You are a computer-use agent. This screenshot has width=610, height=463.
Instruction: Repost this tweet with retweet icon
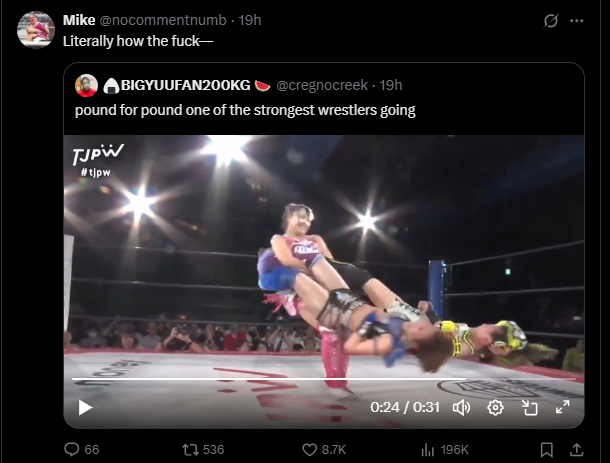tap(190, 450)
